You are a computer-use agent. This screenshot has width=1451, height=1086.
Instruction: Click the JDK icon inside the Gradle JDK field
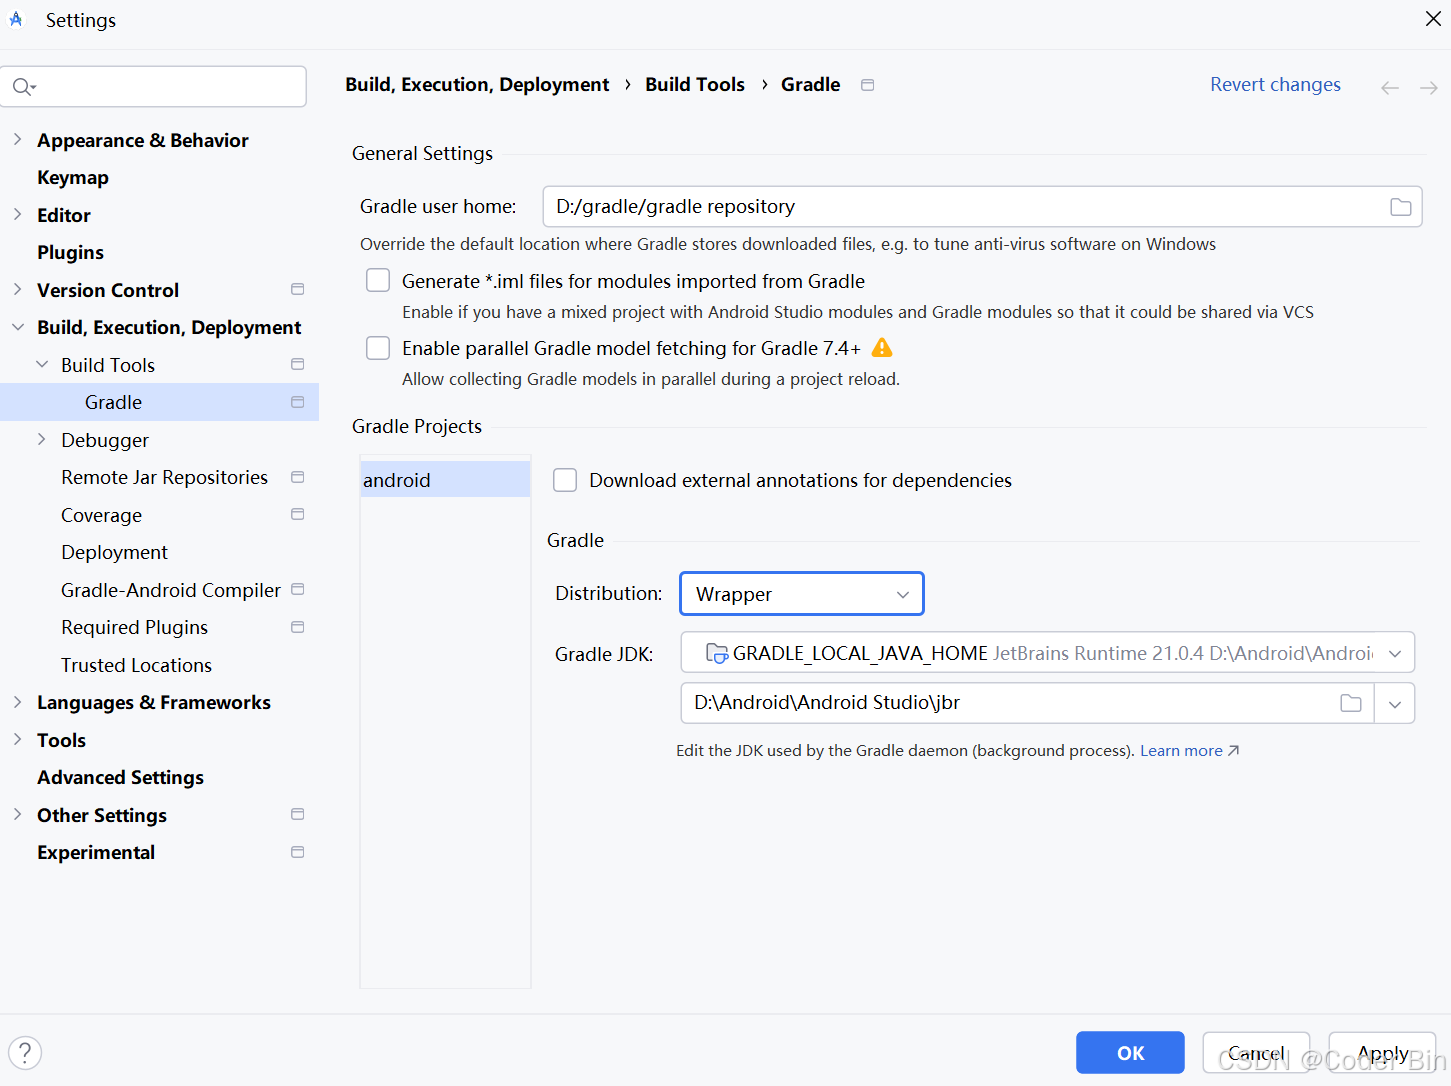[715, 652]
